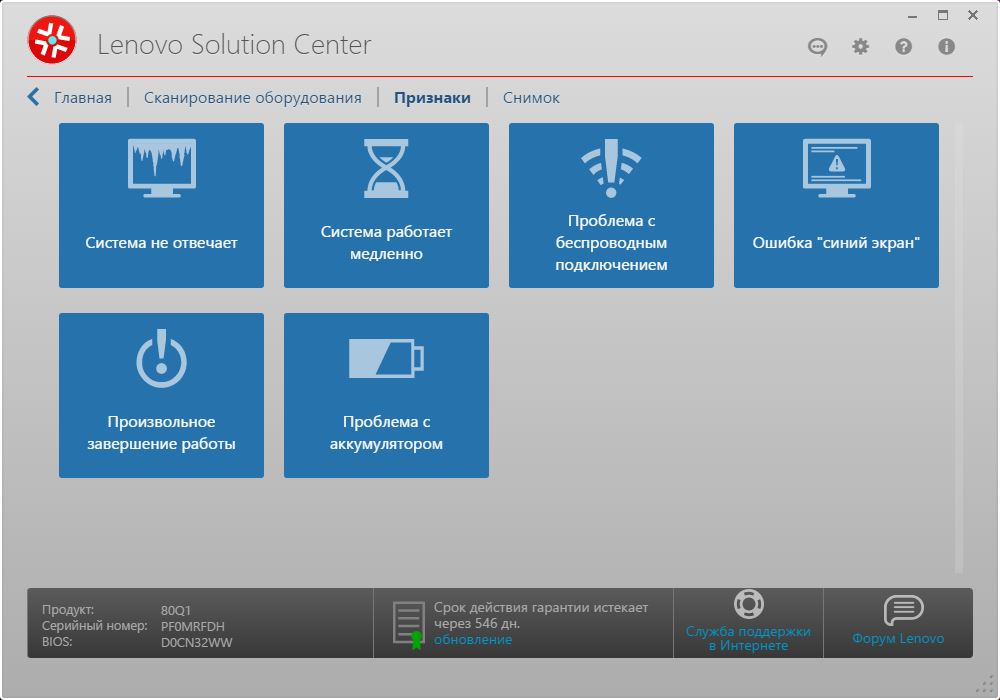
Task: Maximize the Lenovo Solution Center window
Action: (943, 15)
